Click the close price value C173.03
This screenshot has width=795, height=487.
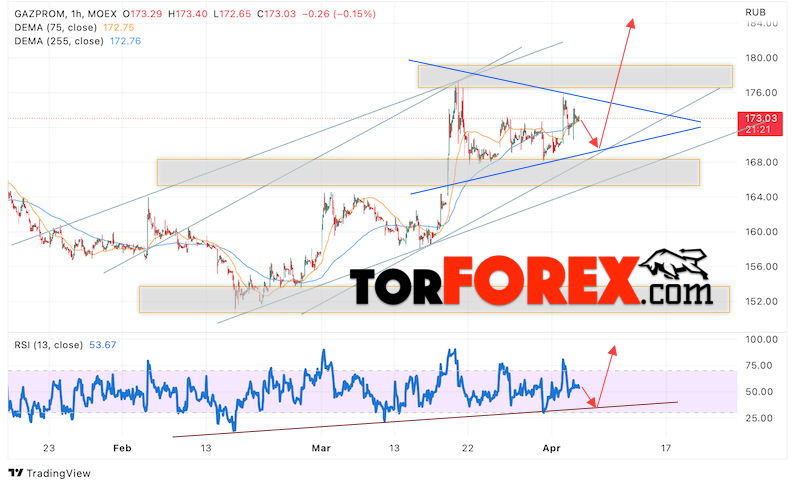click(276, 14)
